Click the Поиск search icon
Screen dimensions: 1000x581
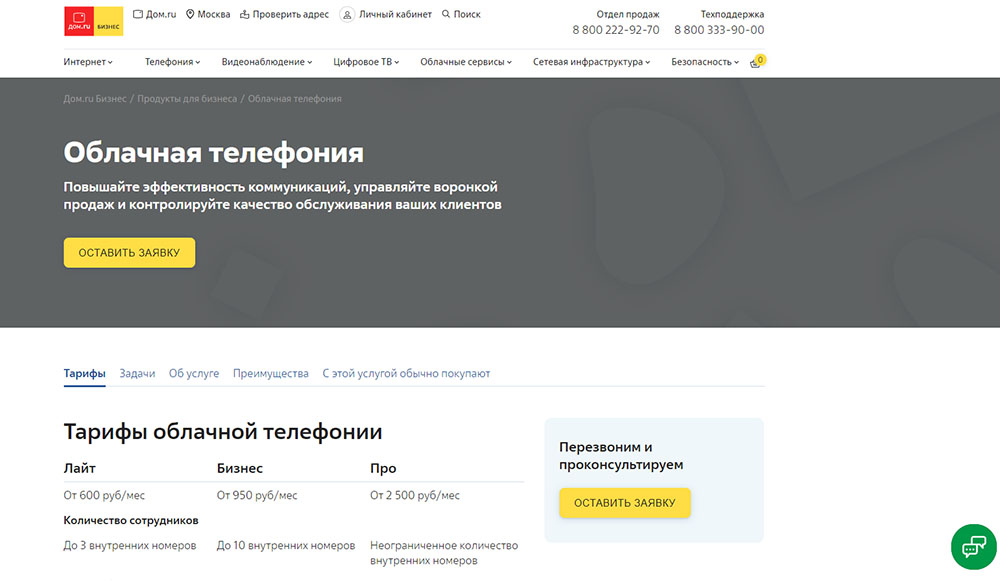(x=446, y=15)
